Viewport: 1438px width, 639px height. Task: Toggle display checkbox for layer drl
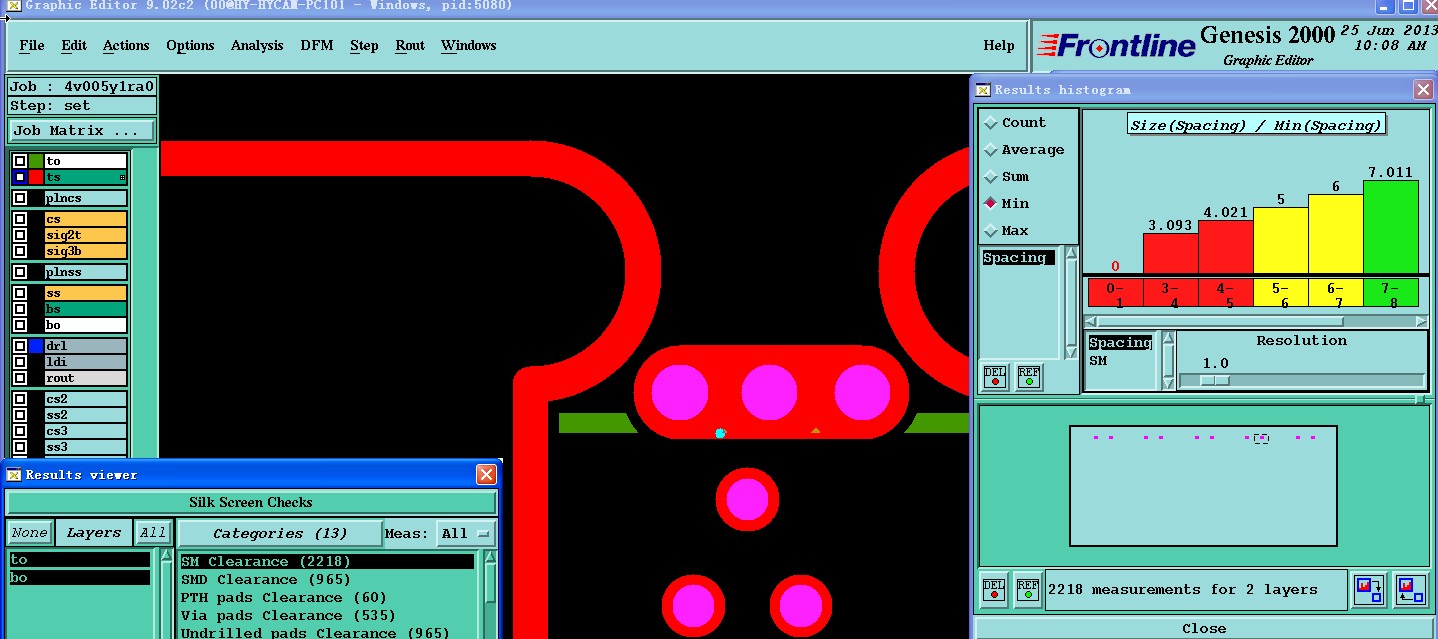[x=20, y=346]
